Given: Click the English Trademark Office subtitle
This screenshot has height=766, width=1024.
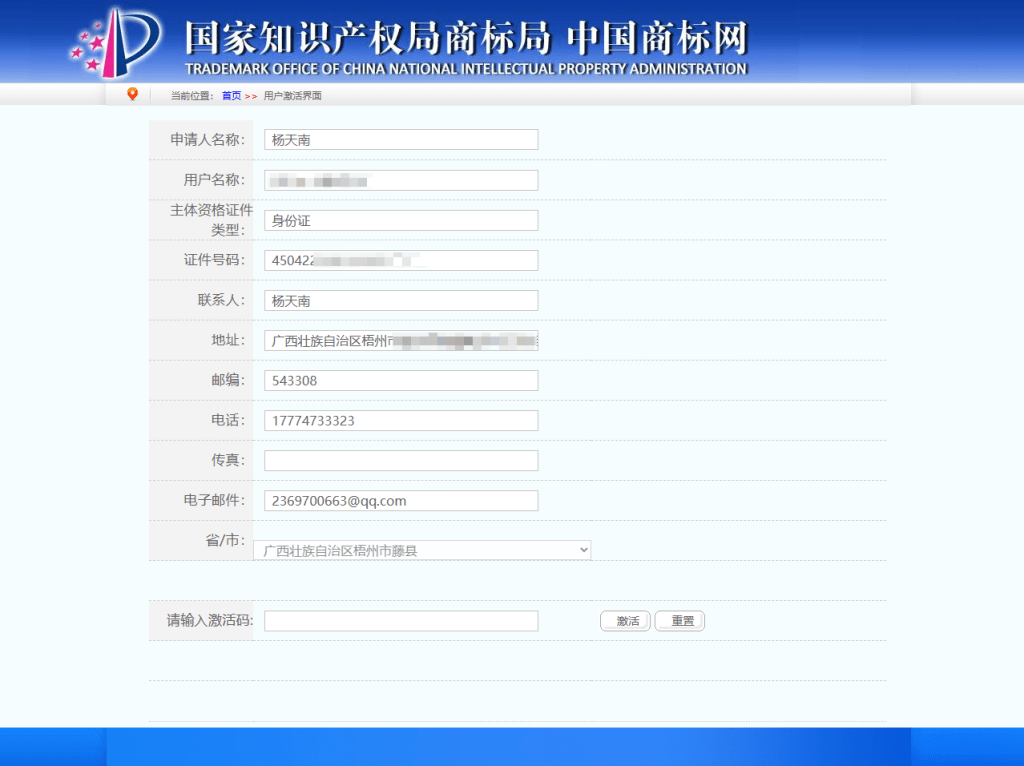Looking at the screenshot, I should tap(466, 69).
